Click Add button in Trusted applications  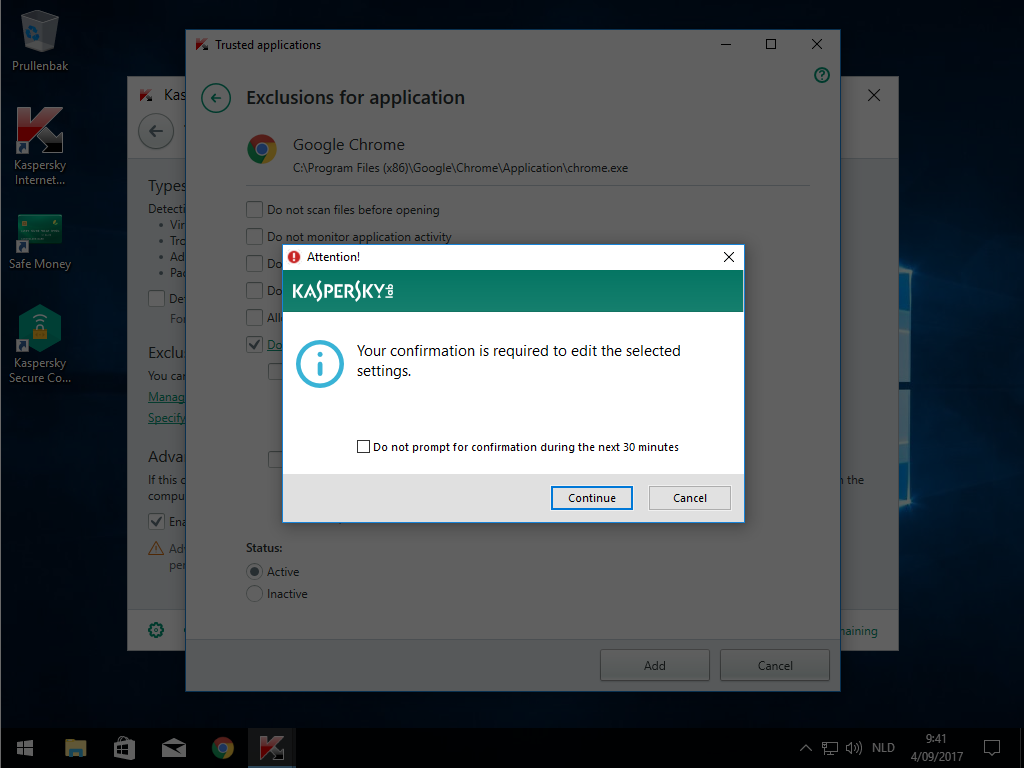click(x=654, y=665)
